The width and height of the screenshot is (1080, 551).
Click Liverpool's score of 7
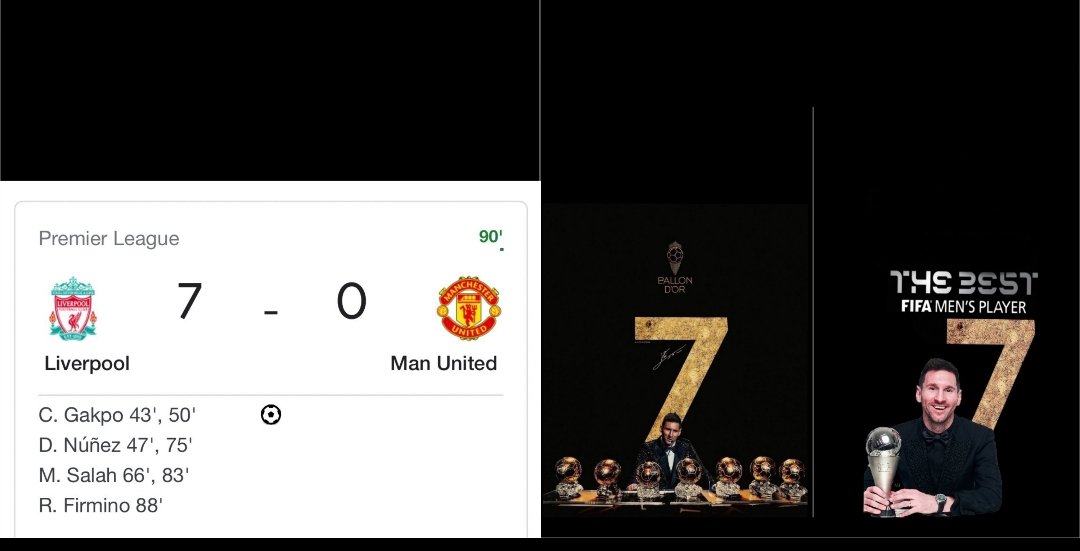(189, 301)
